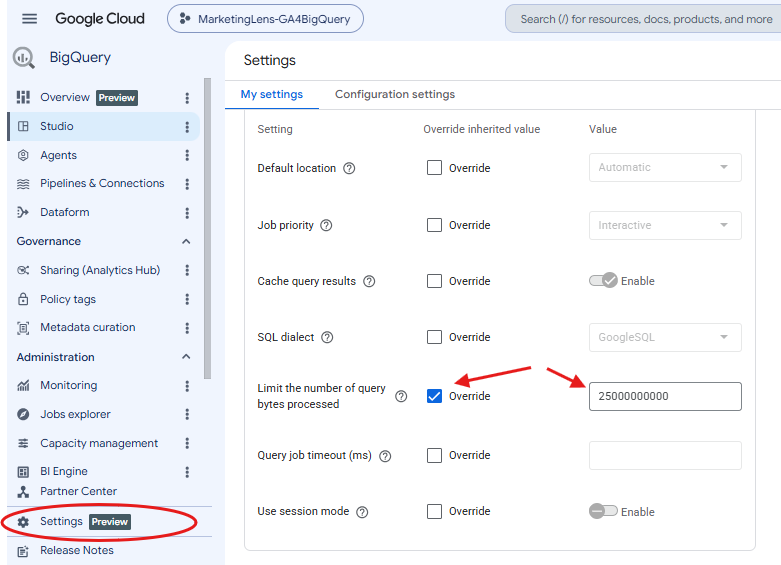Screen dimensions: 781x565
Task: Open the MarketingLens-GA4BigQuery project picker
Action: pyautogui.click(x=265, y=19)
